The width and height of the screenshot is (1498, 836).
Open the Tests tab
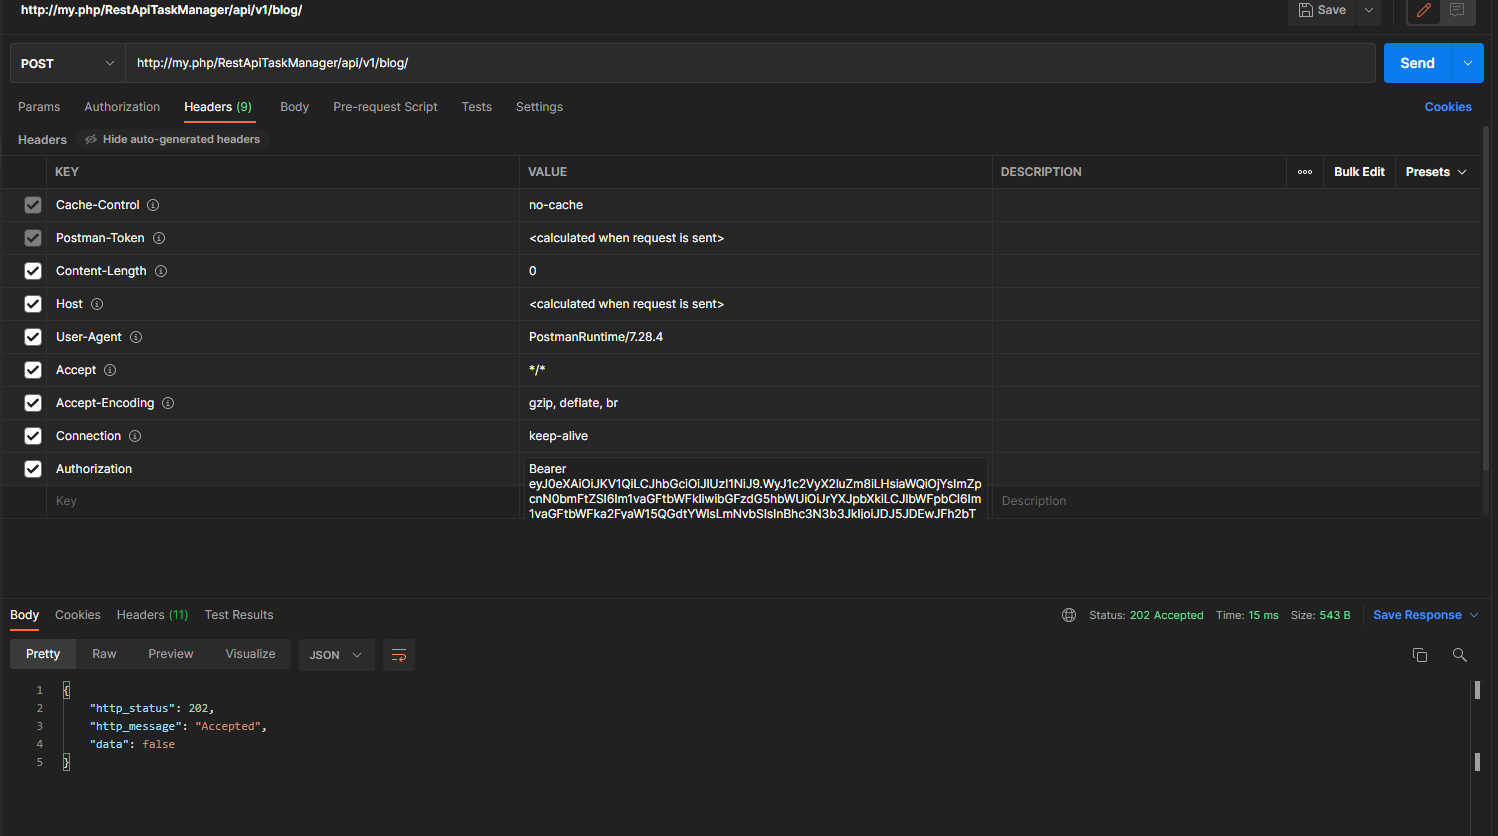(477, 107)
